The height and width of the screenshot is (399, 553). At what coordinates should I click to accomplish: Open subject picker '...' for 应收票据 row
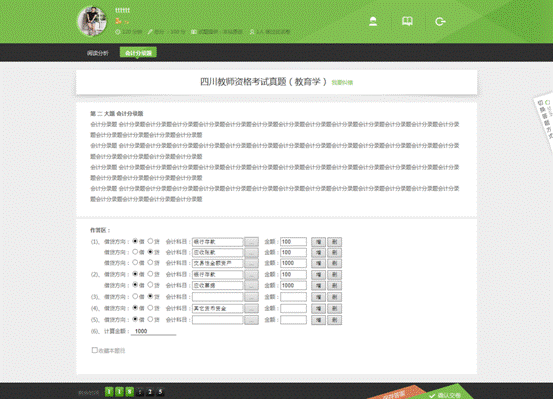click(x=251, y=285)
